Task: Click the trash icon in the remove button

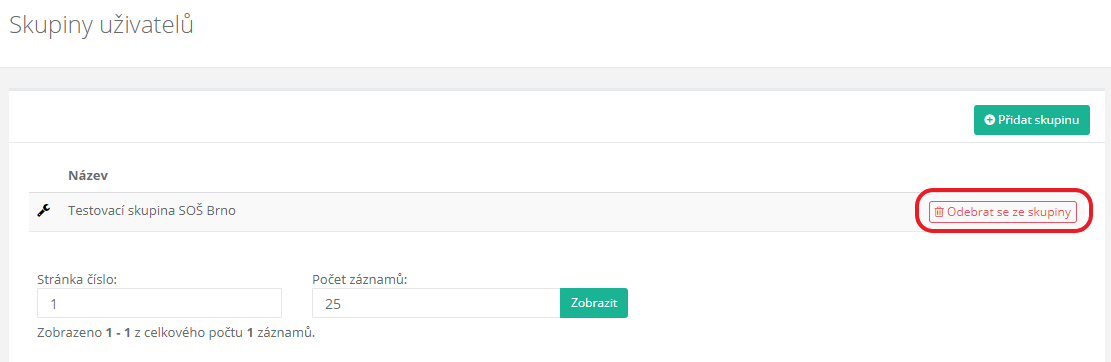Action: click(x=939, y=212)
